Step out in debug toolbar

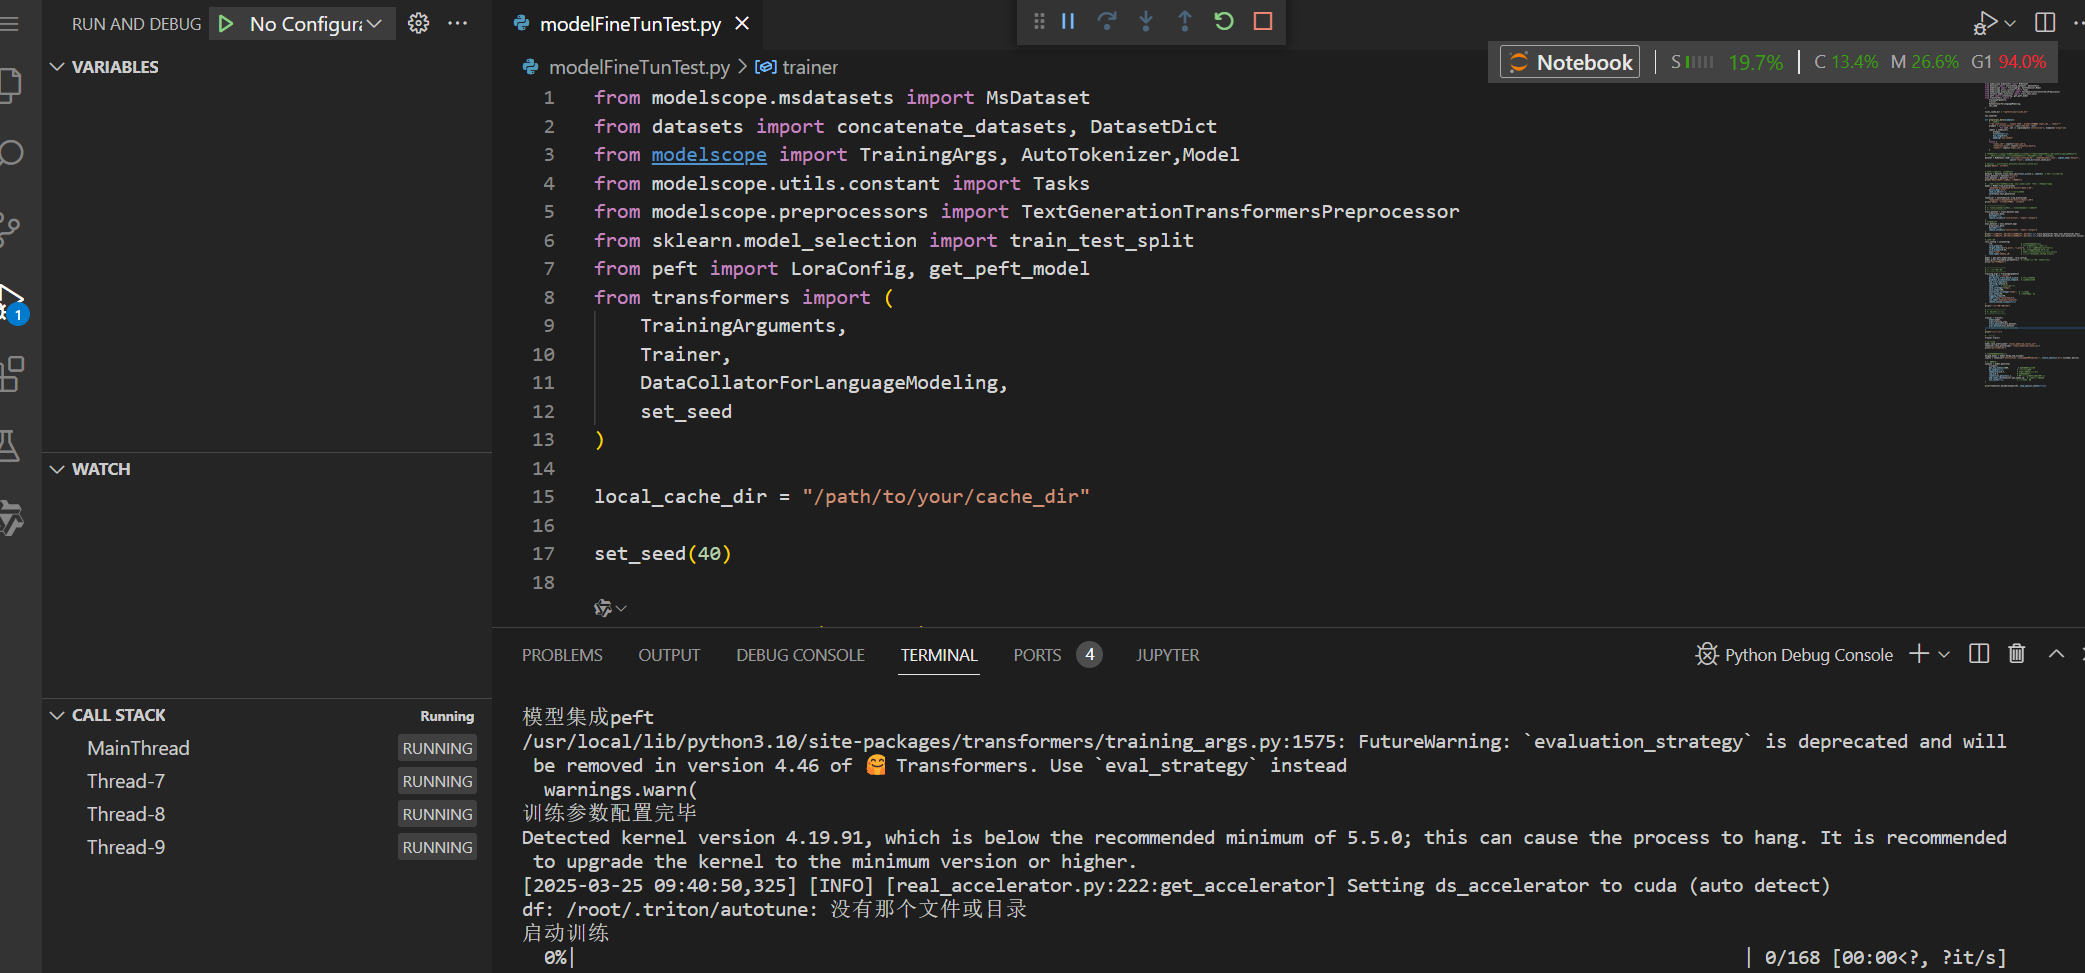[1185, 21]
